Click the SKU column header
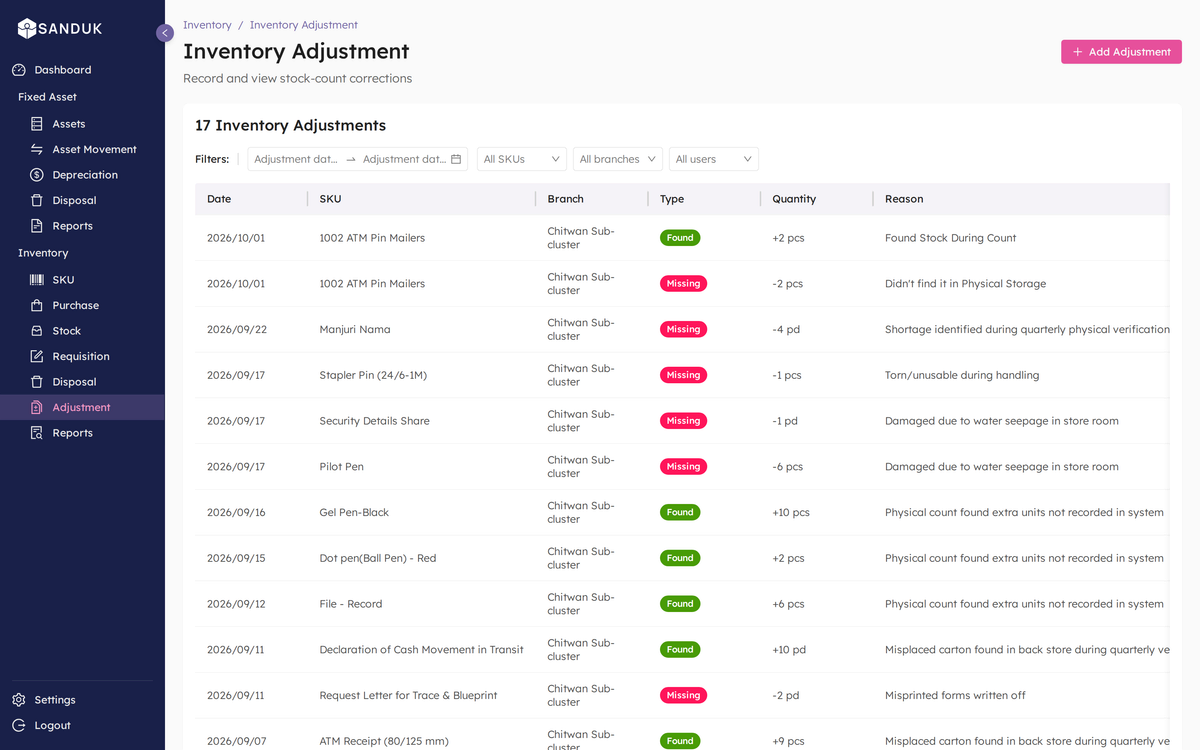Image resolution: width=1200 pixels, height=750 pixels. tap(421, 199)
